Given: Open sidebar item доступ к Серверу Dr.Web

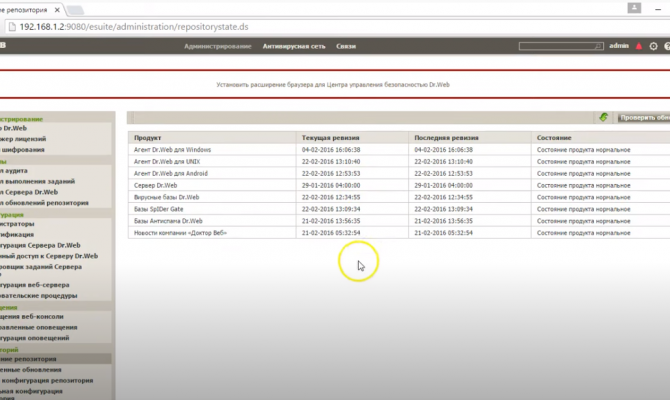Looking at the screenshot, I should (49, 256).
